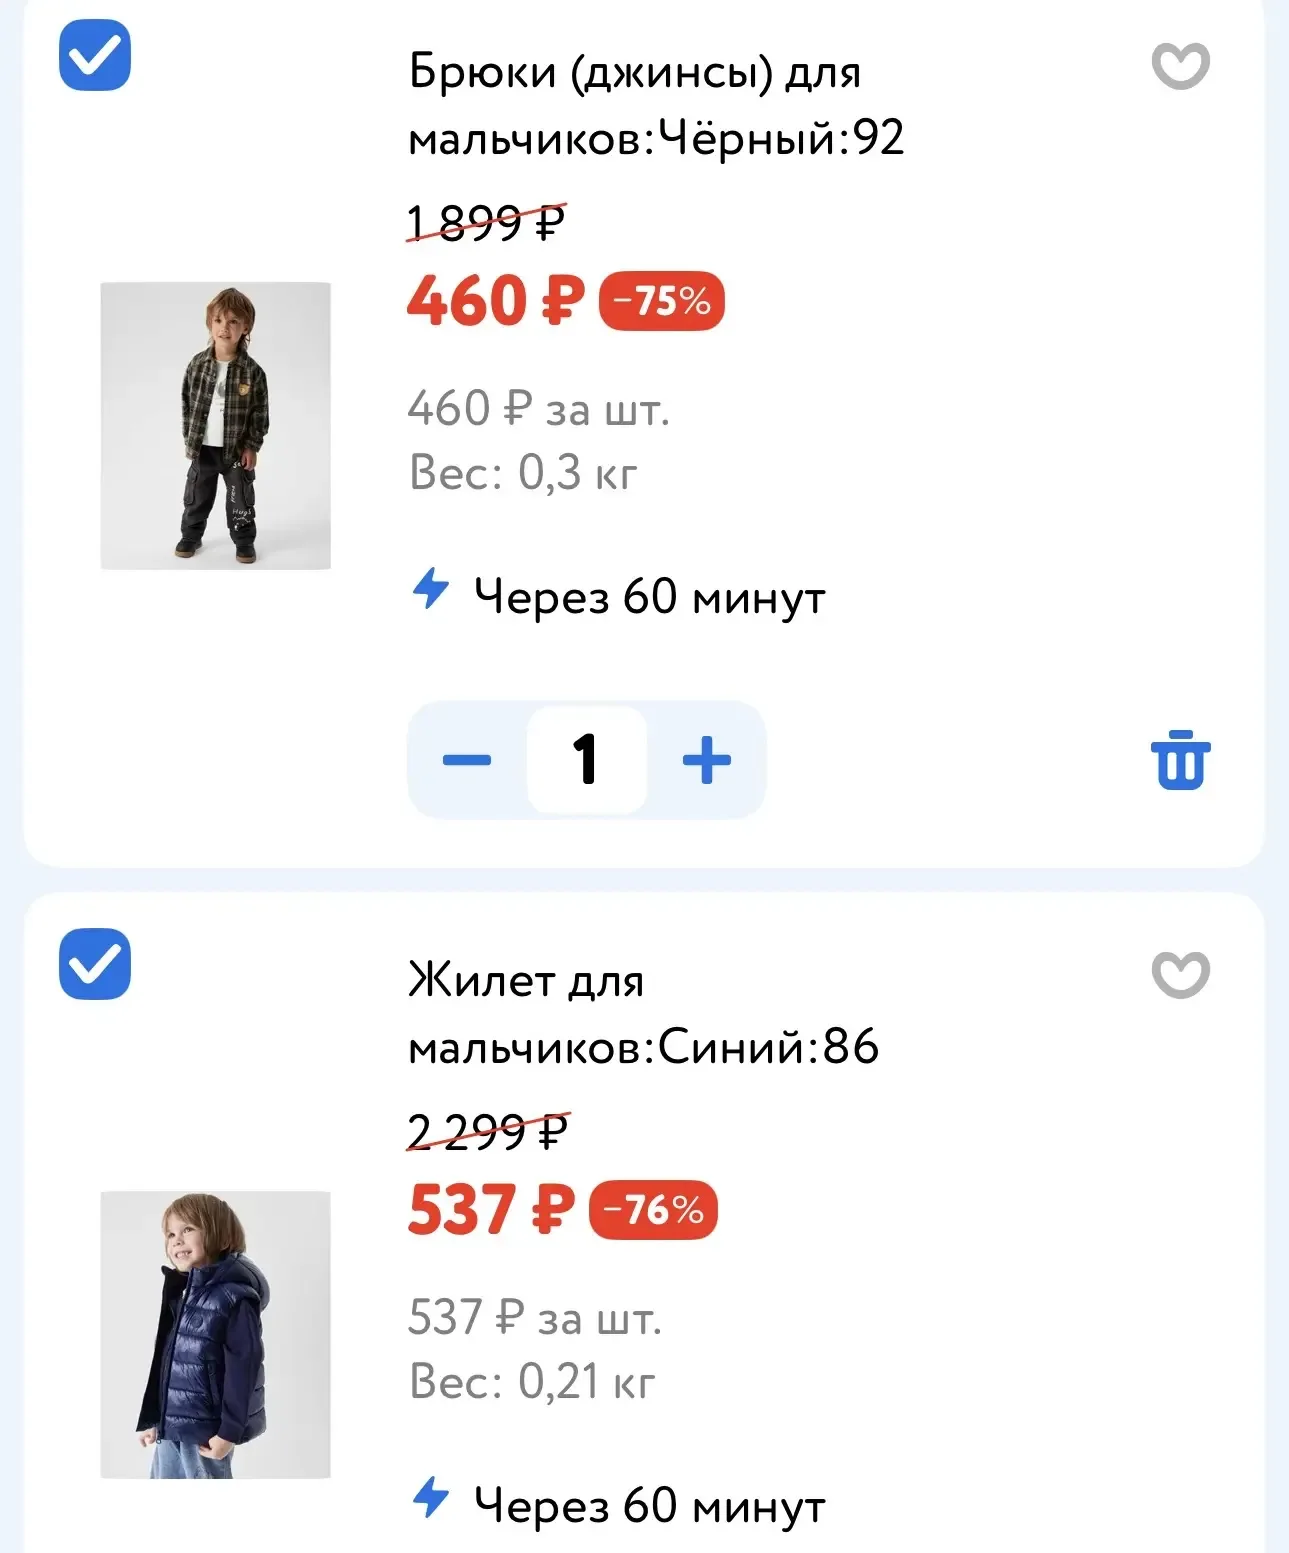Uncheck the blue vest item checkbox
This screenshot has height=1553, width=1289.
coord(95,964)
